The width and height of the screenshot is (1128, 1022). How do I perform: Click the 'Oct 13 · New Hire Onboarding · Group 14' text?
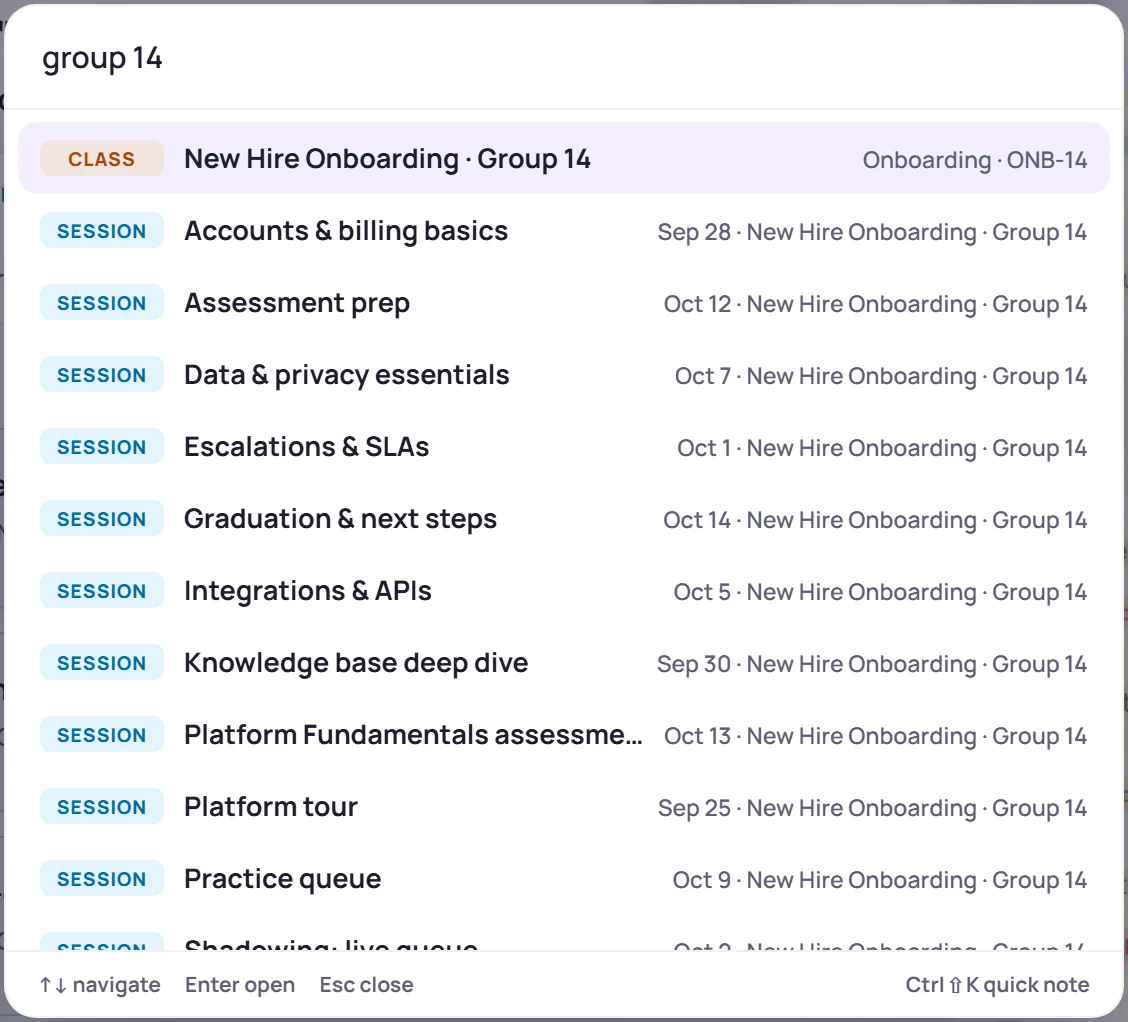click(875, 736)
